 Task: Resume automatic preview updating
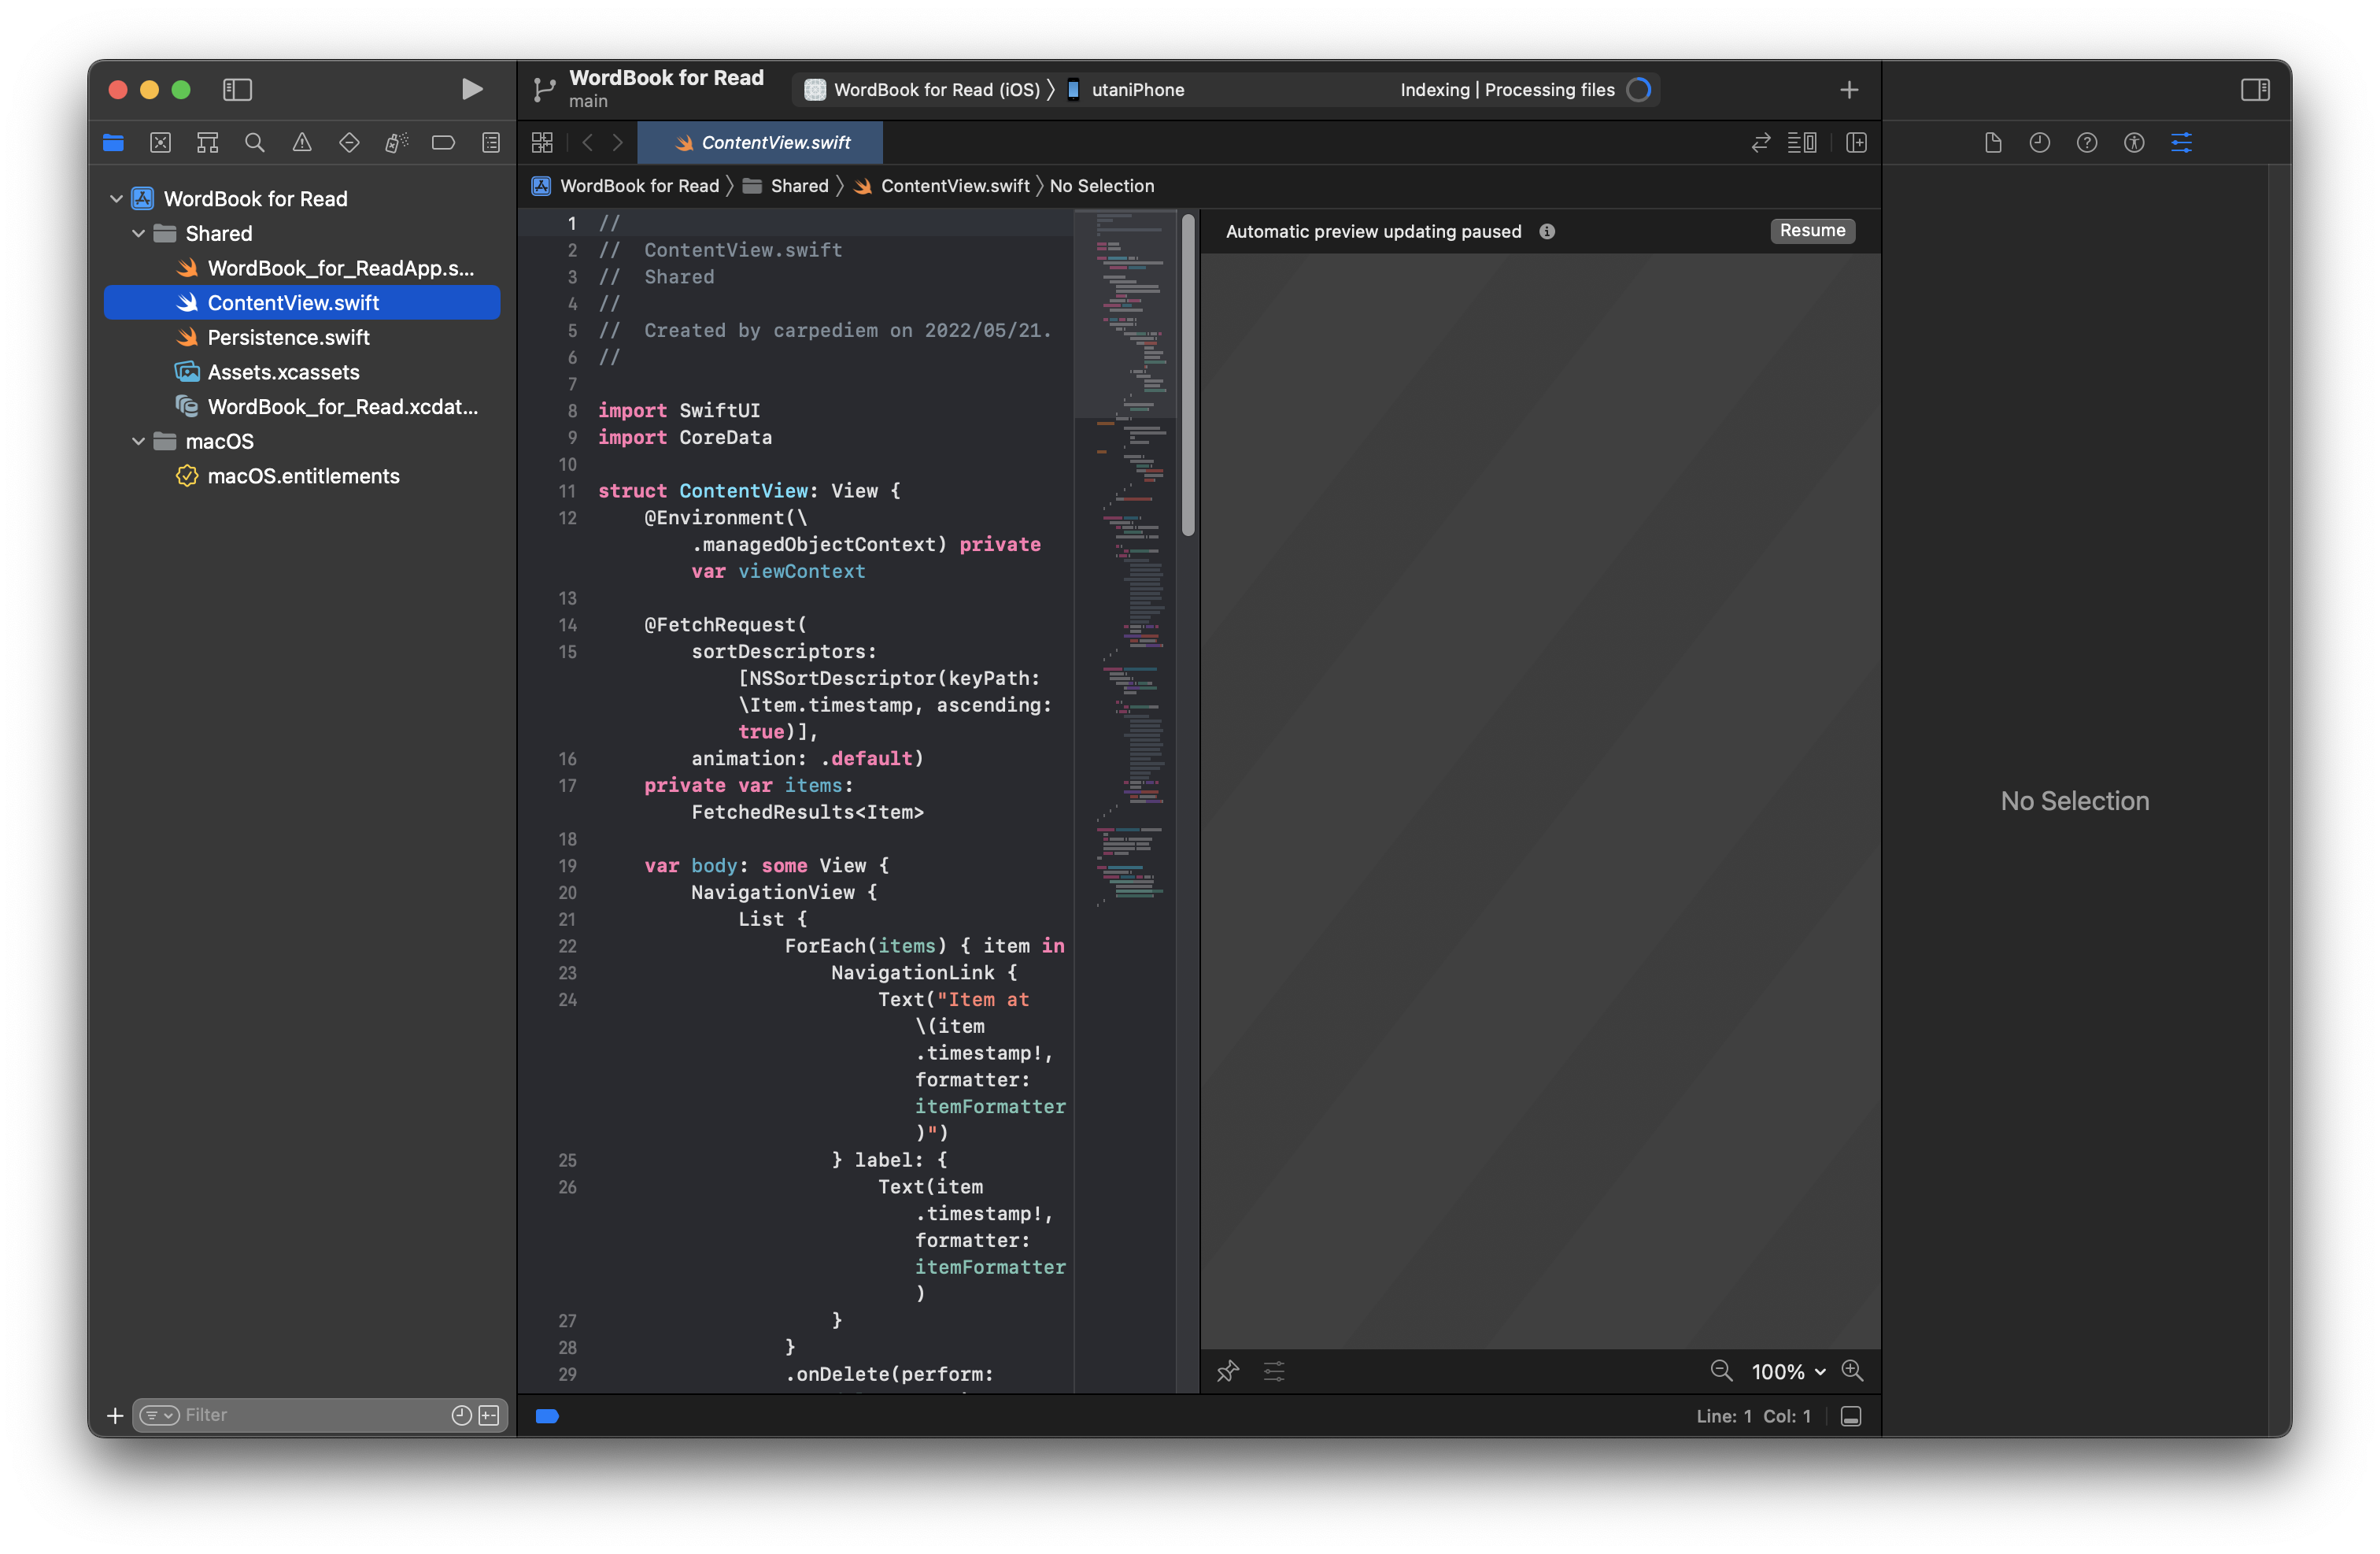(1812, 231)
